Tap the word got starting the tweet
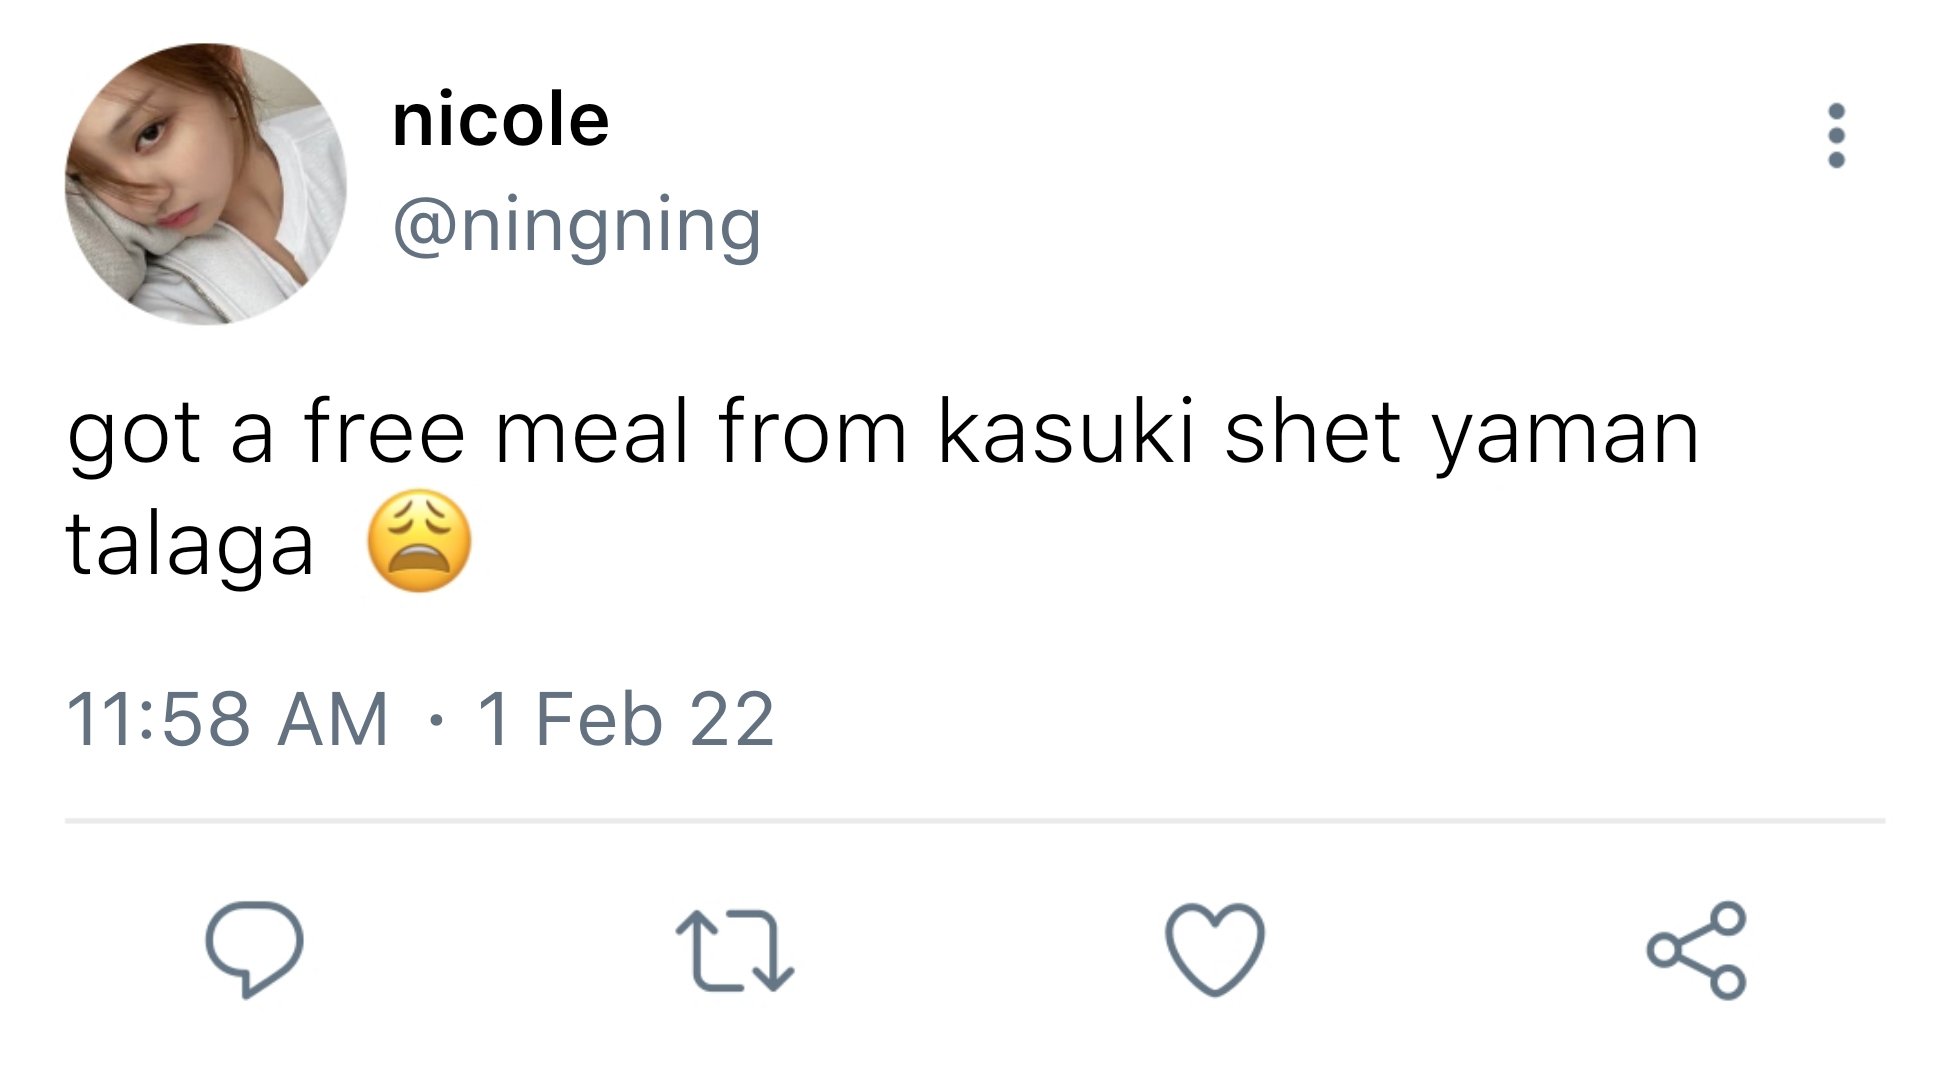Viewport: 1951px width, 1080px height. coord(134,438)
